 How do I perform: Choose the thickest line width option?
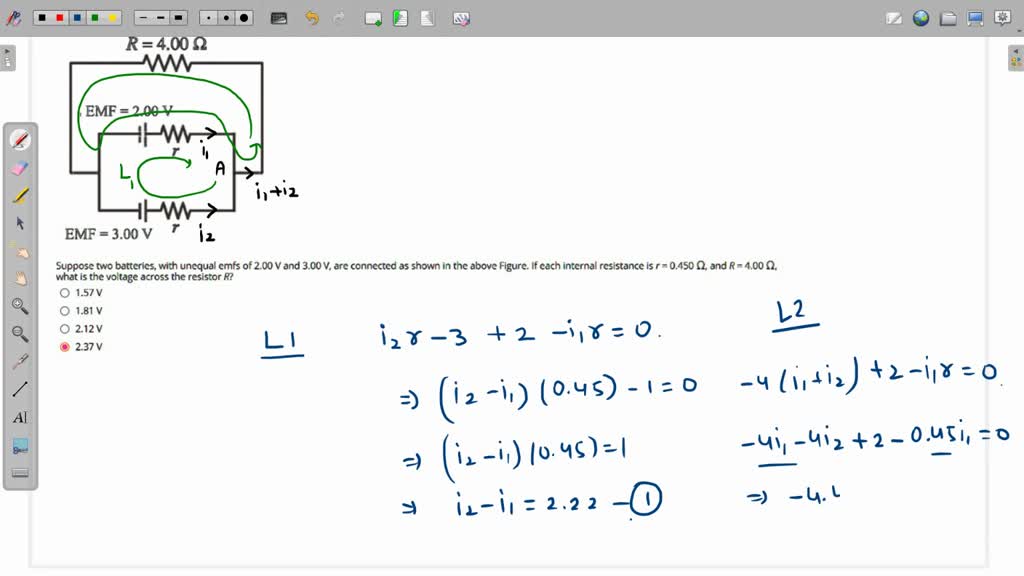pos(177,17)
